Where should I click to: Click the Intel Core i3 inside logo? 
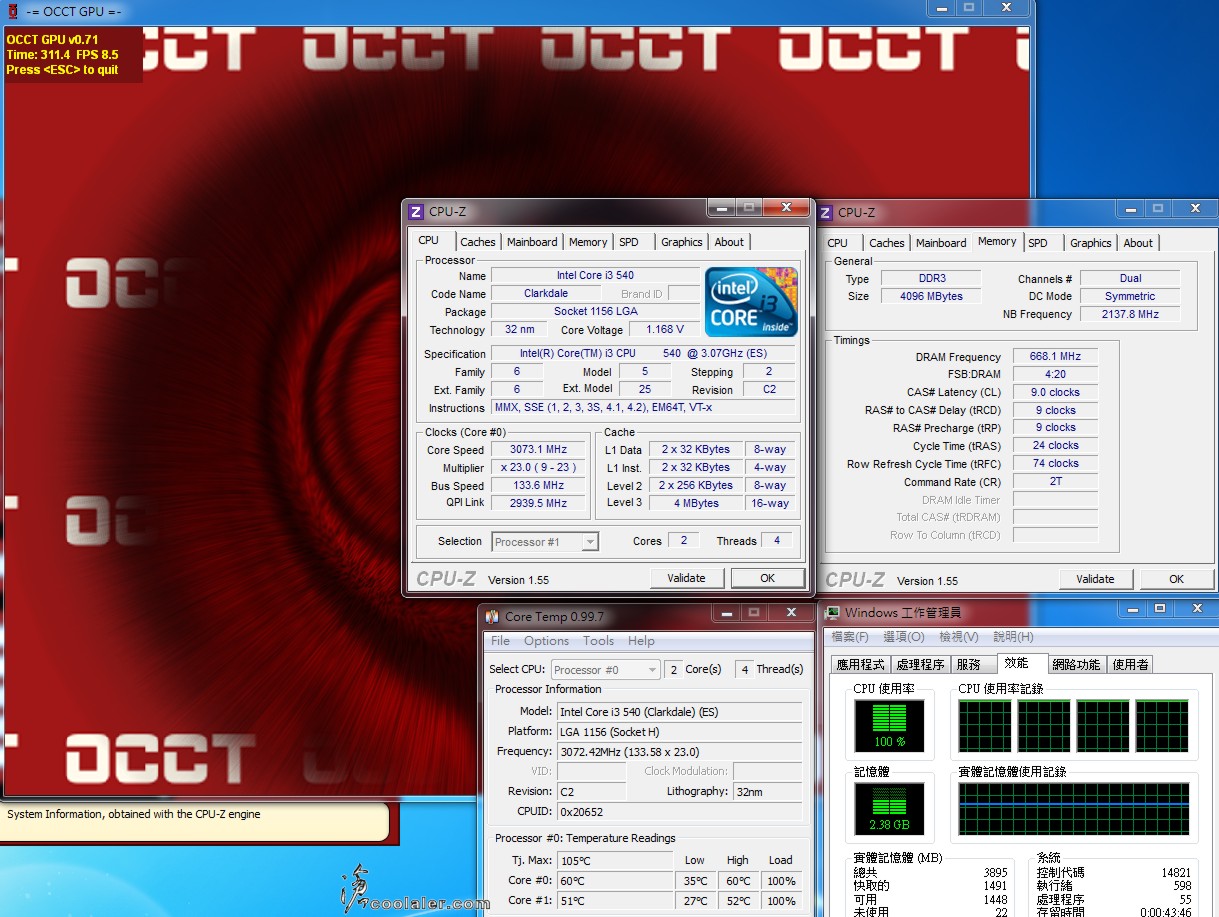(x=751, y=301)
